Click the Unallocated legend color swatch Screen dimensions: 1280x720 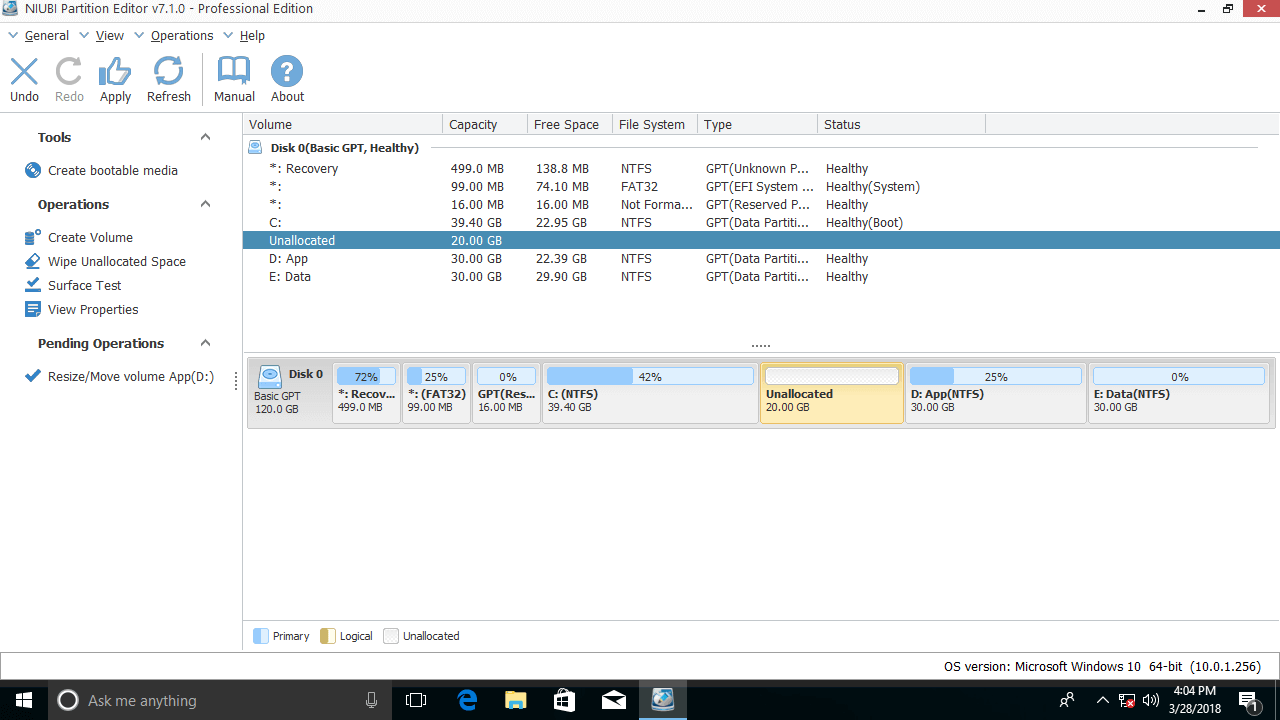[391, 636]
